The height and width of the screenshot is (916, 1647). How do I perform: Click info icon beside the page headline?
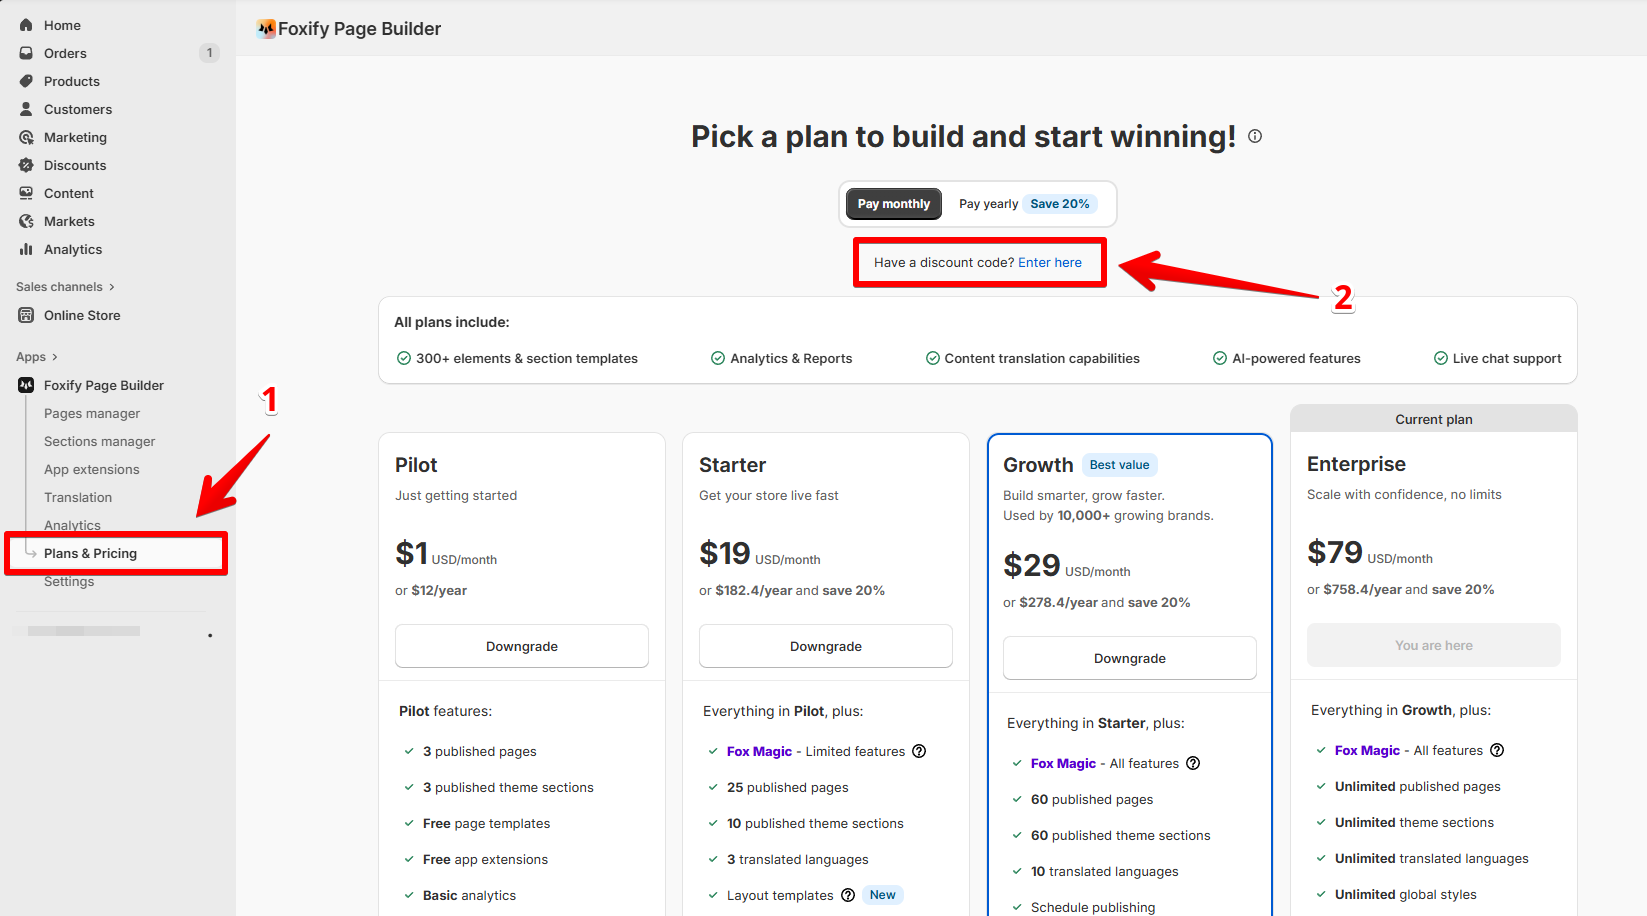(x=1255, y=136)
